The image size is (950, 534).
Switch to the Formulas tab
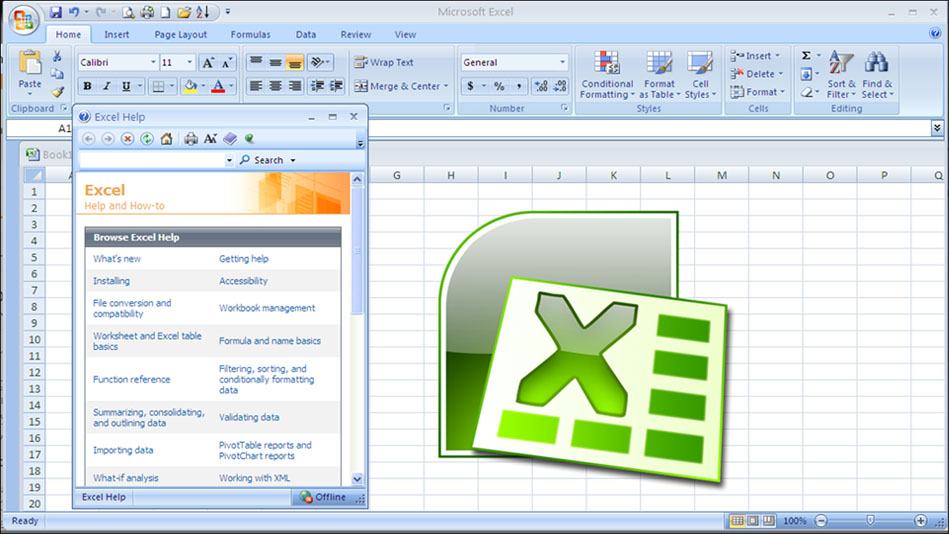pos(250,35)
